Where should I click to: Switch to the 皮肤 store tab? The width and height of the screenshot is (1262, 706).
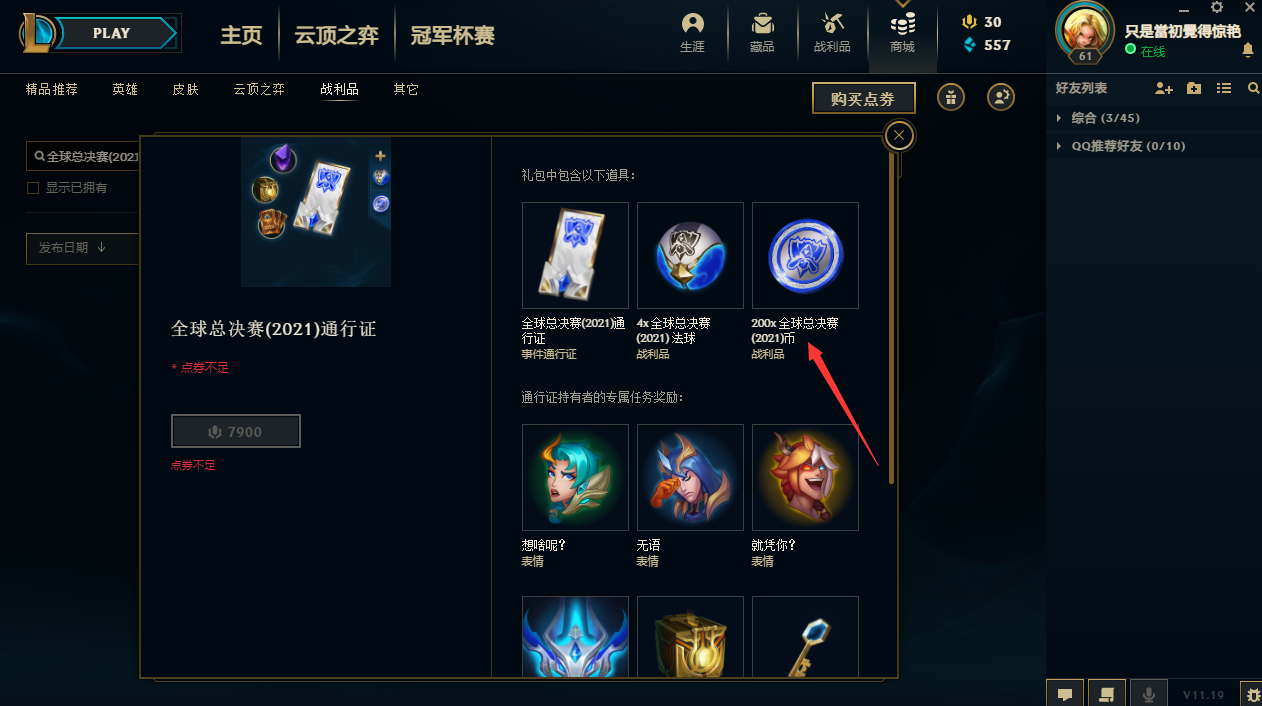point(185,89)
